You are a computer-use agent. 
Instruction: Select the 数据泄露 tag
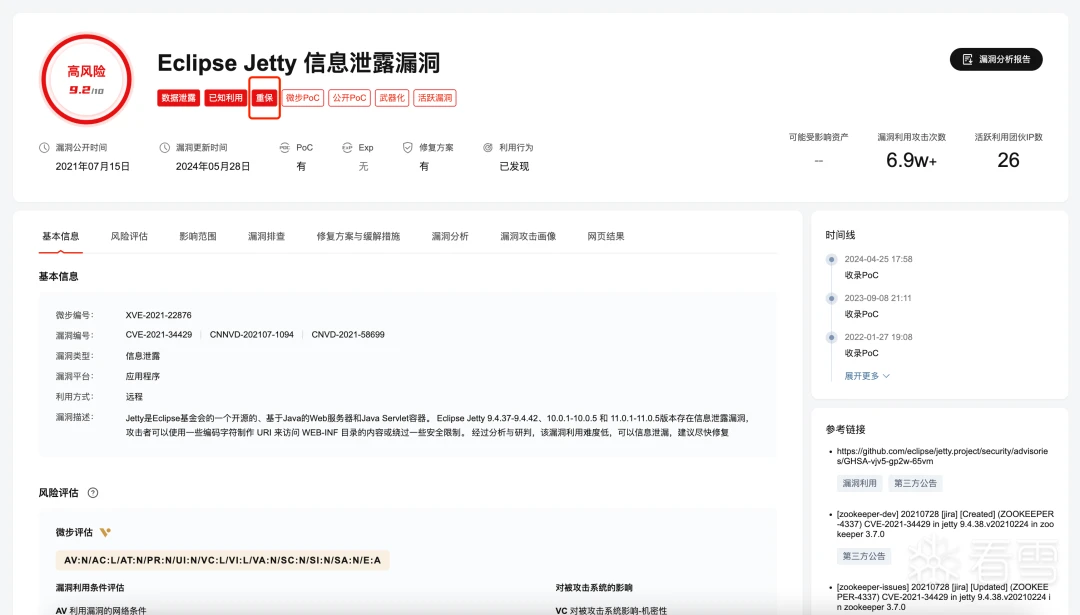click(x=178, y=98)
